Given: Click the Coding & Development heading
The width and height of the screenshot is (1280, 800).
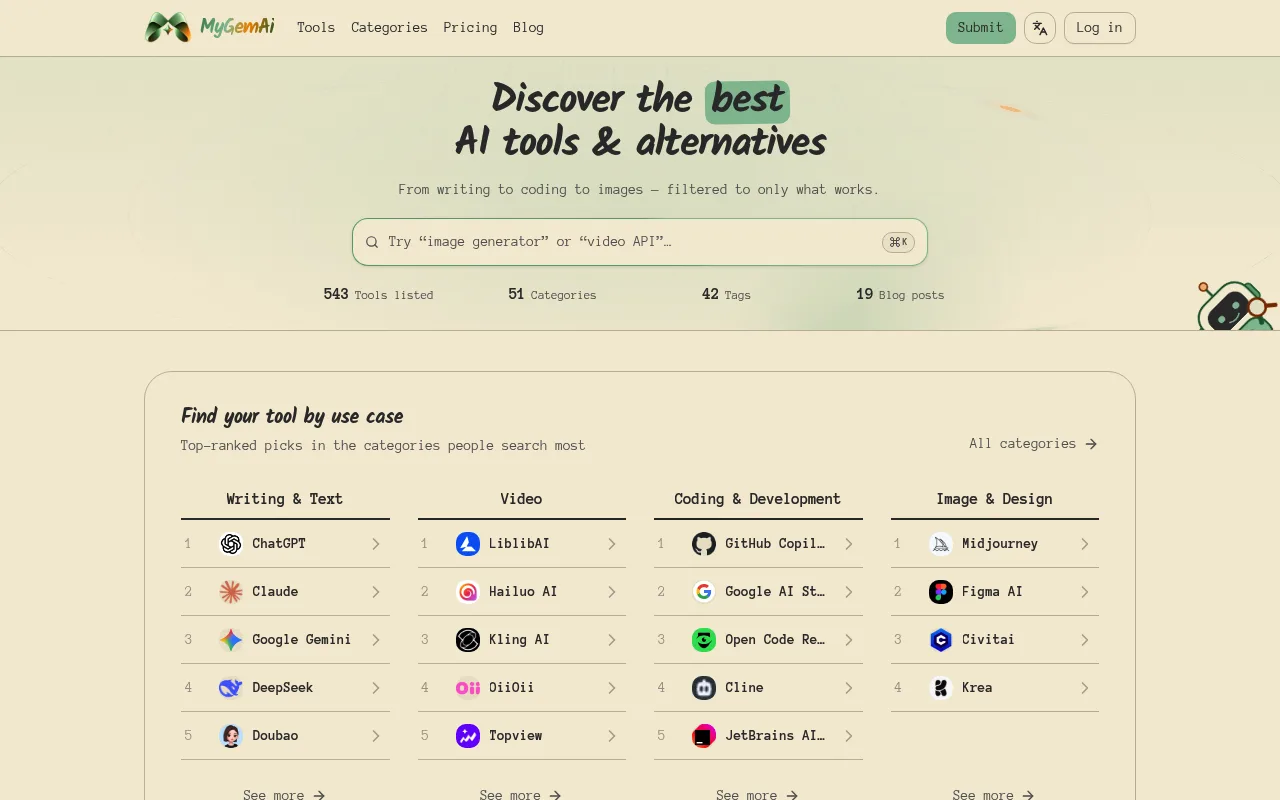Looking at the screenshot, I should click(x=758, y=499).
